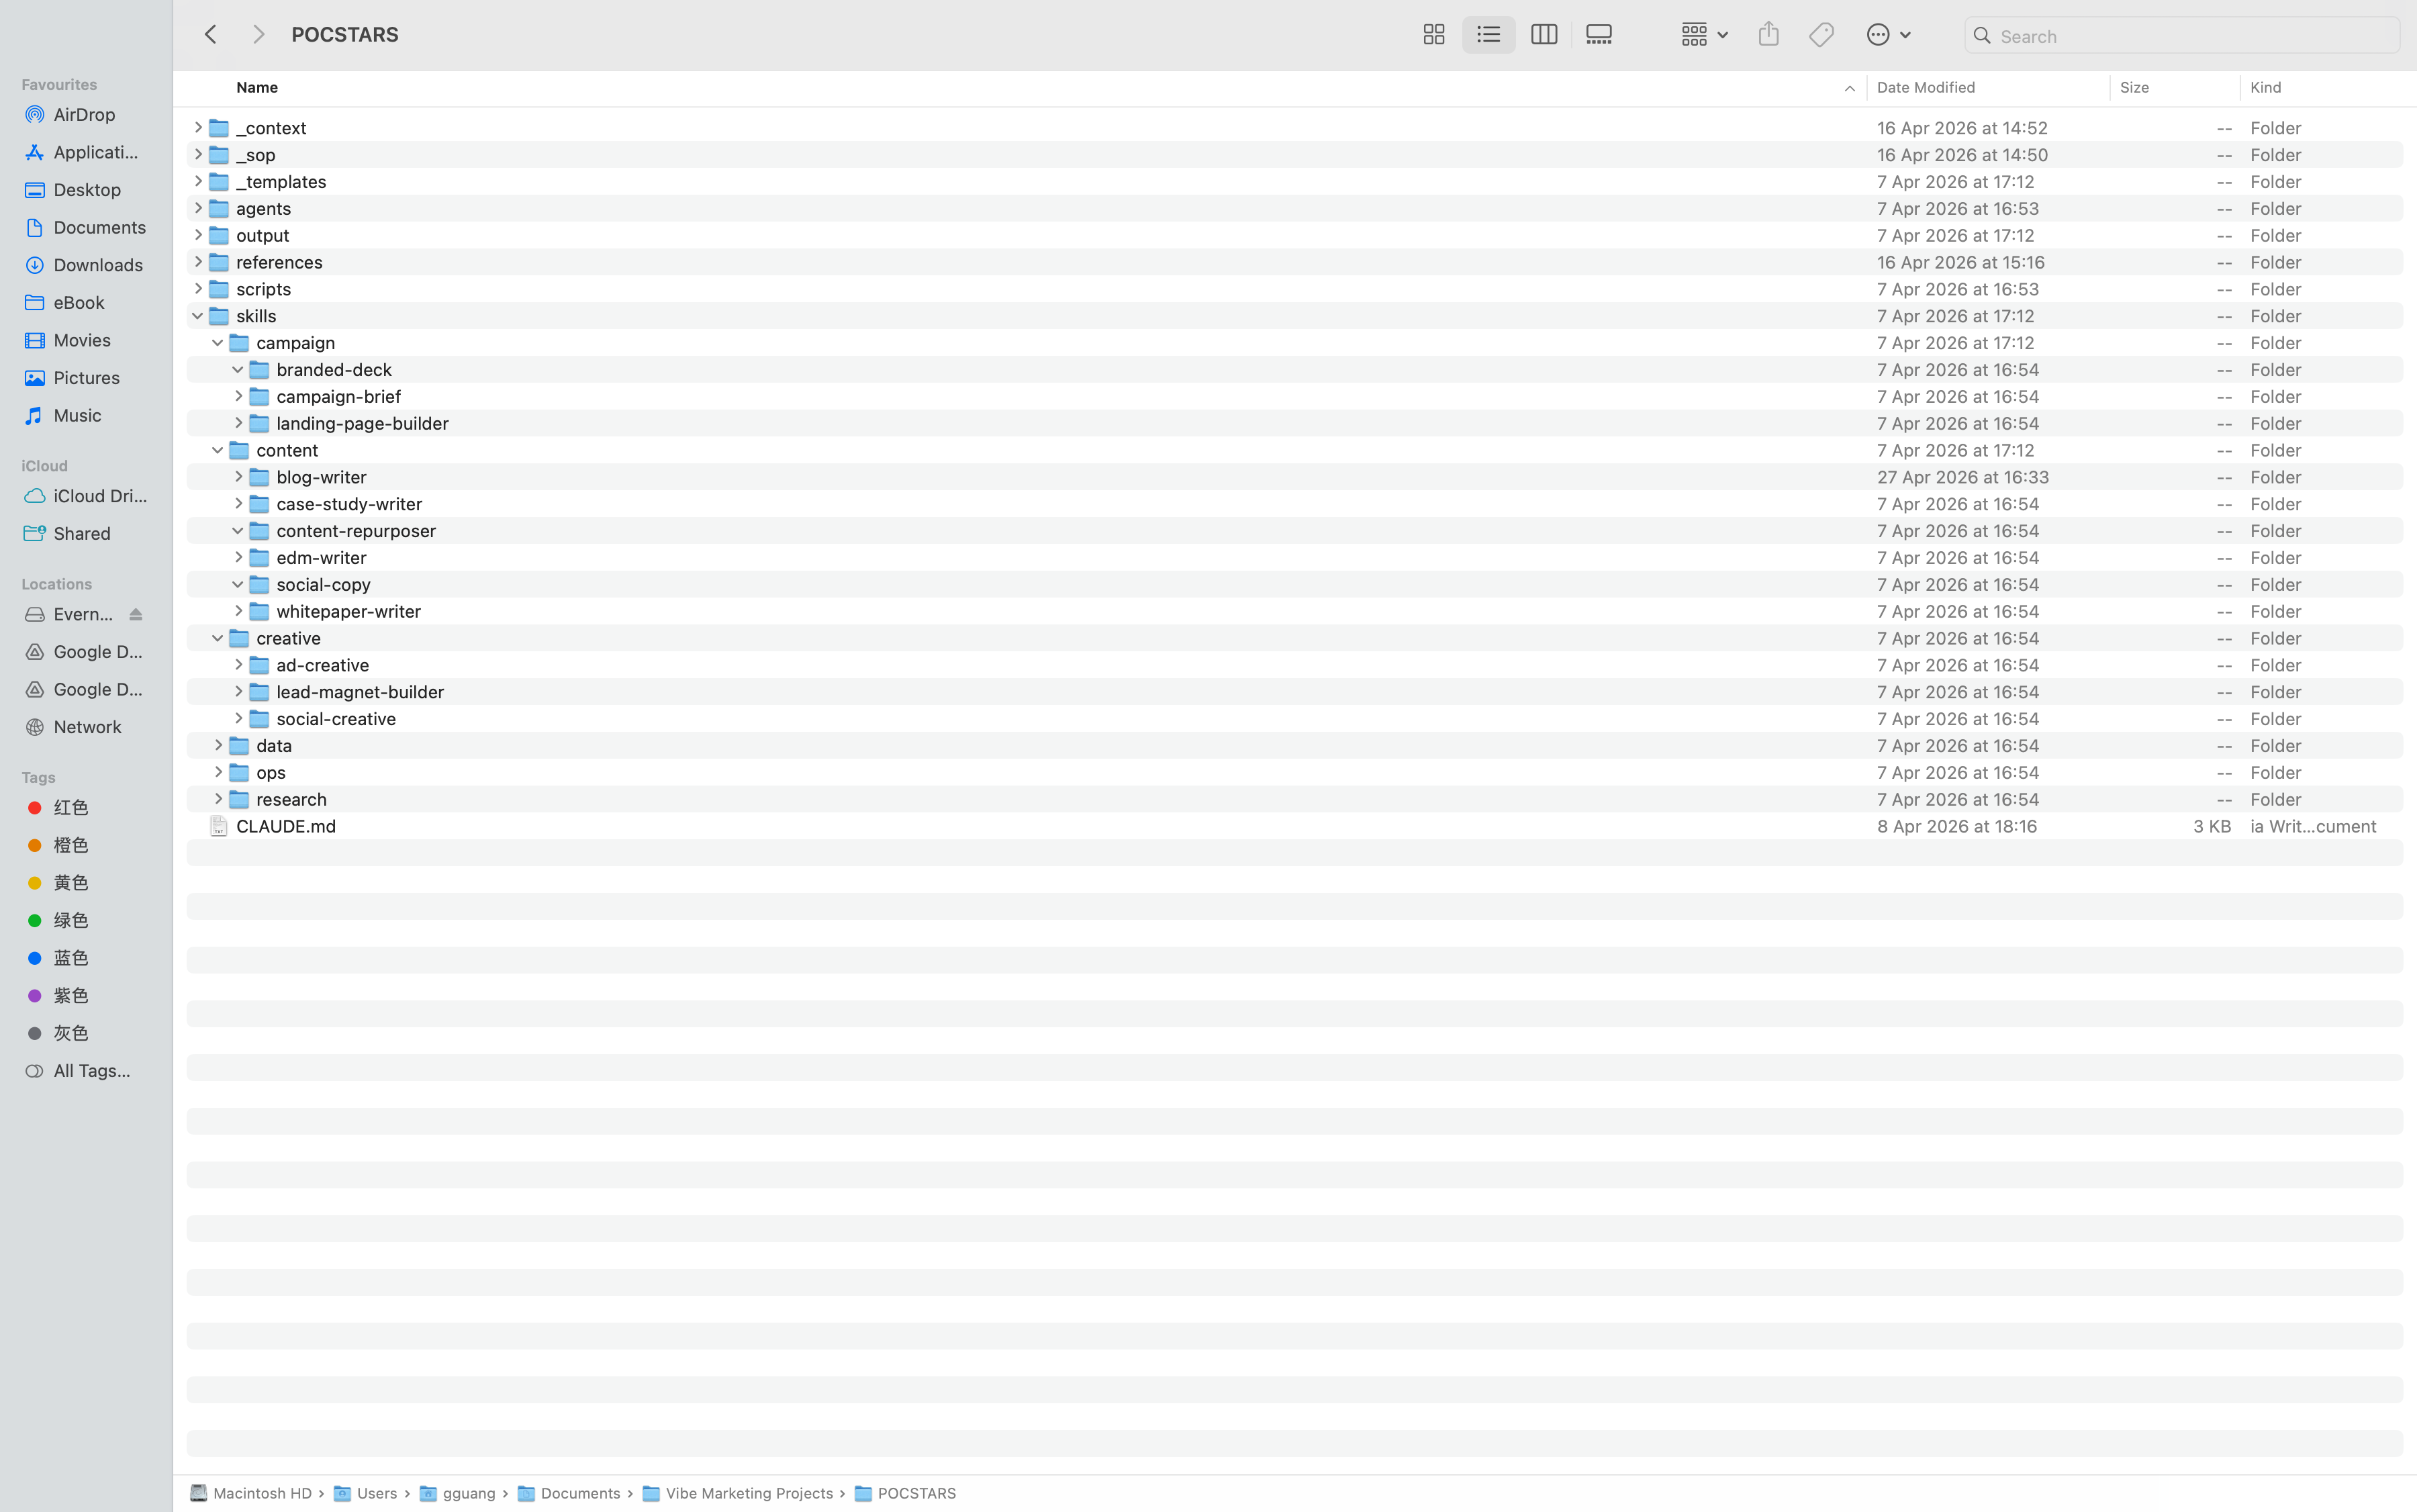Expand the research folder
This screenshot has height=1512, width=2417.
(218, 799)
